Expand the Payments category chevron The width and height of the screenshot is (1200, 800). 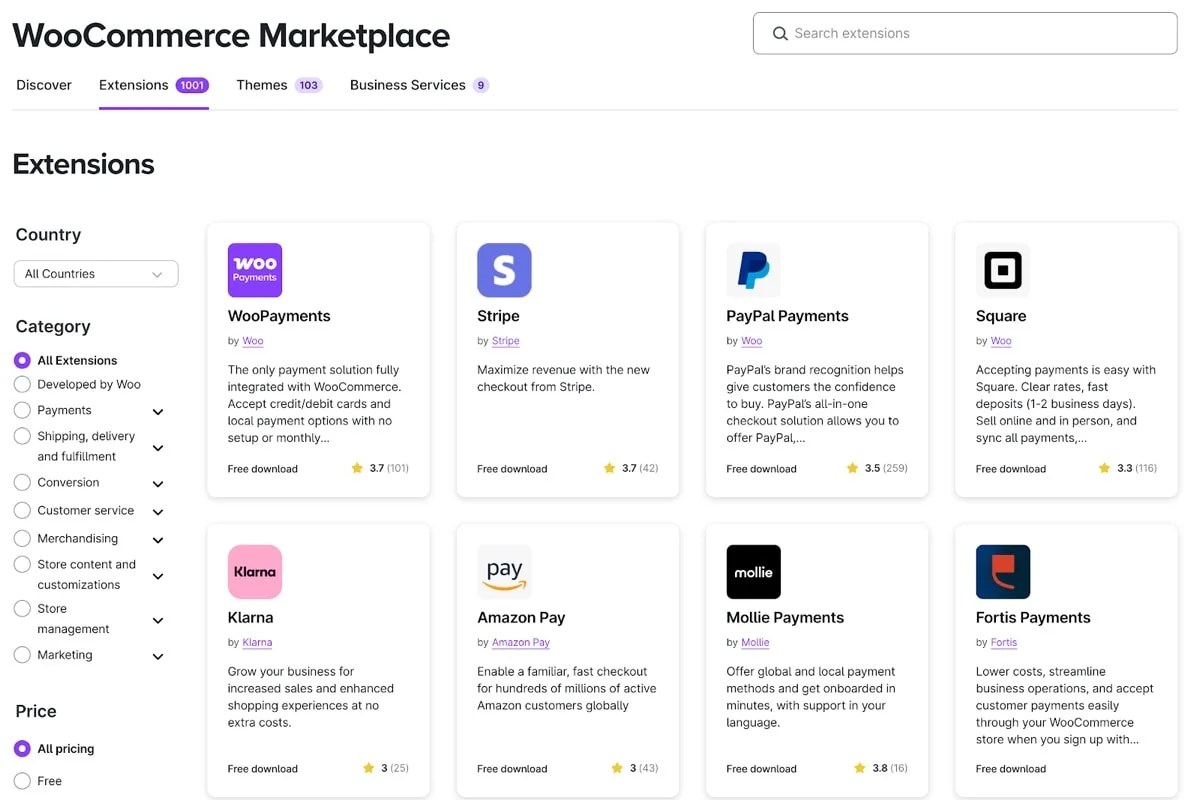[x=158, y=412]
